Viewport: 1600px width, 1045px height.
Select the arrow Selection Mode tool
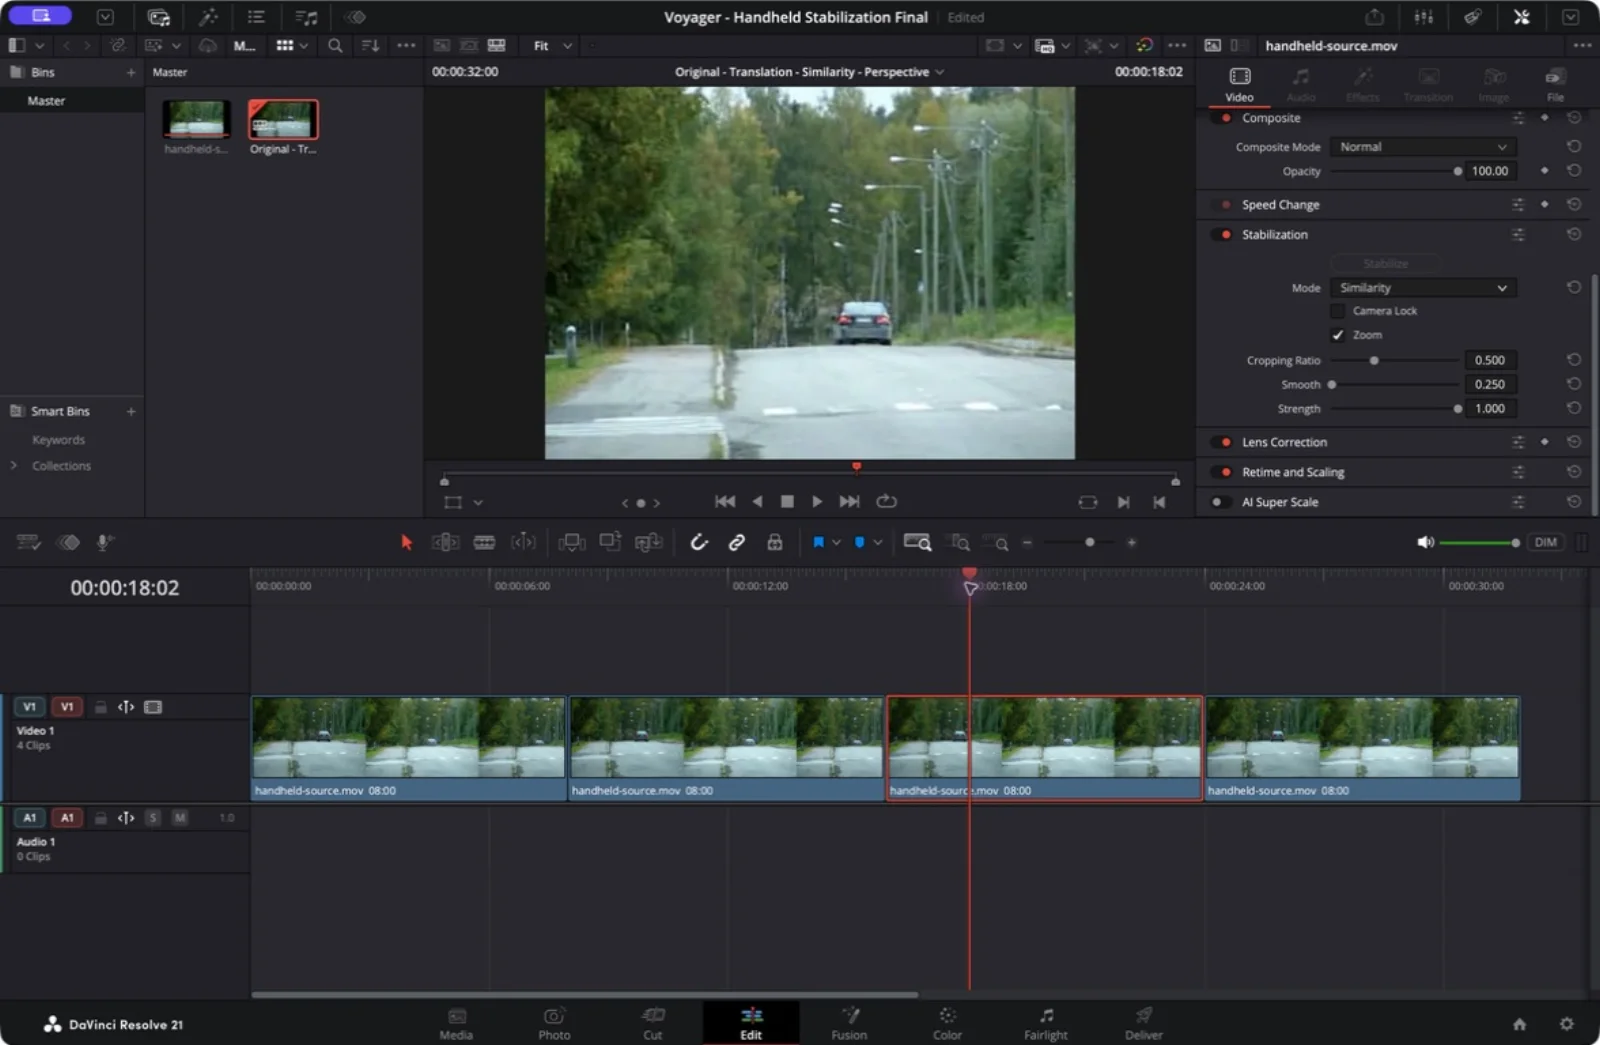pyautogui.click(x=406, y=542)
